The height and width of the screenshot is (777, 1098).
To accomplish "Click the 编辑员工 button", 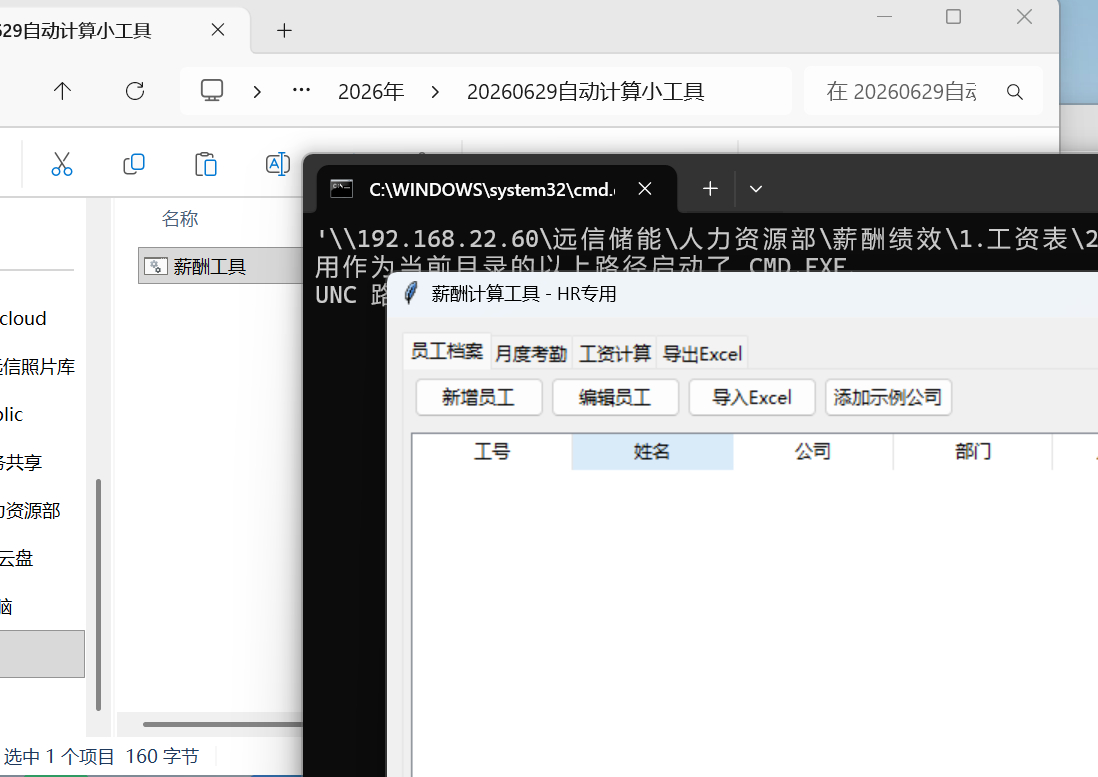I will (x=616, y=398).
